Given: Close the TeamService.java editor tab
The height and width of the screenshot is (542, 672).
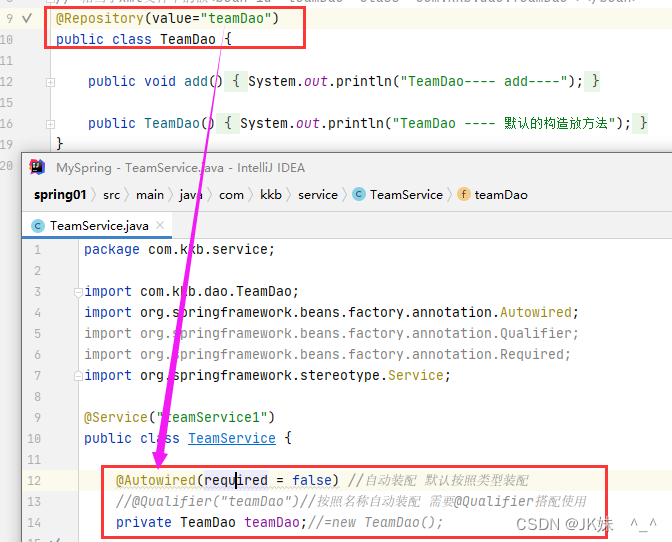Looking at the screenshot, I should (x=160, y=225).
